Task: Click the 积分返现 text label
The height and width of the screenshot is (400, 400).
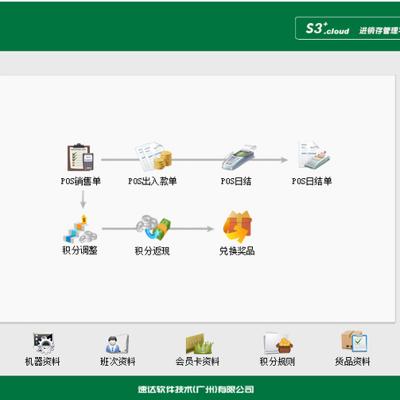Action: pos(152,251)
